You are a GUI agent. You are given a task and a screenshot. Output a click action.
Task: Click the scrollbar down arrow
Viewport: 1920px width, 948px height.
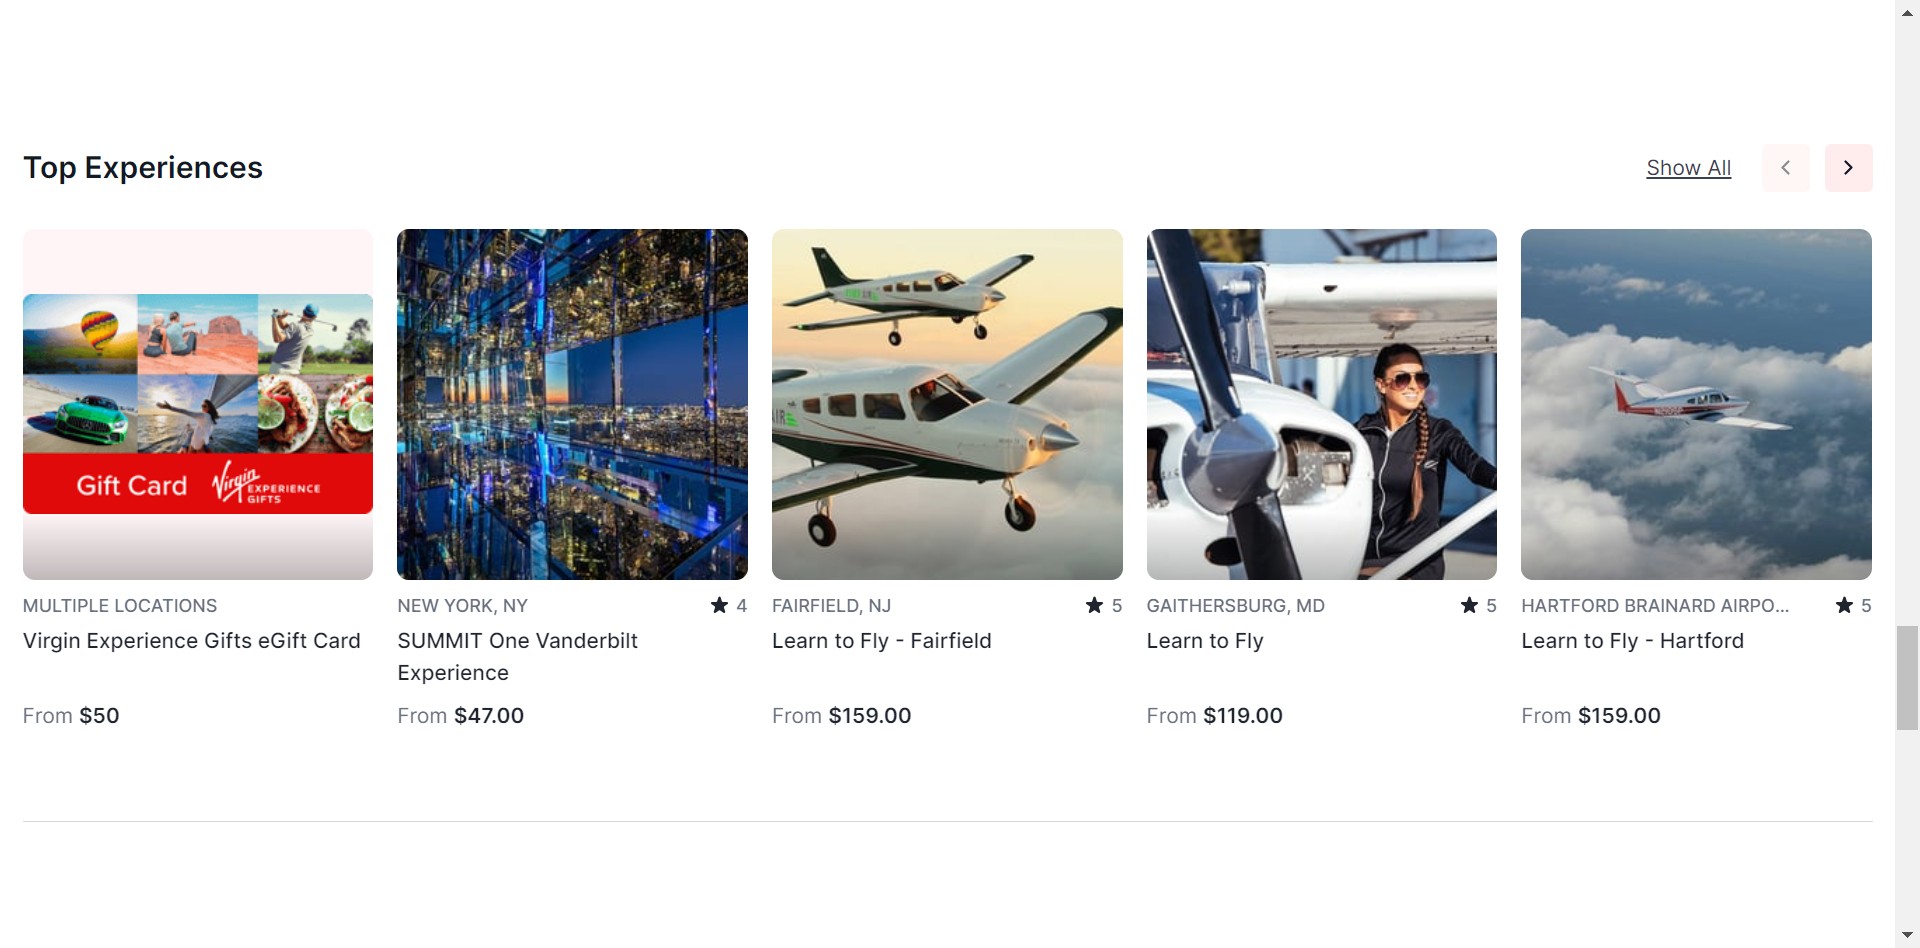point(1907,938)
